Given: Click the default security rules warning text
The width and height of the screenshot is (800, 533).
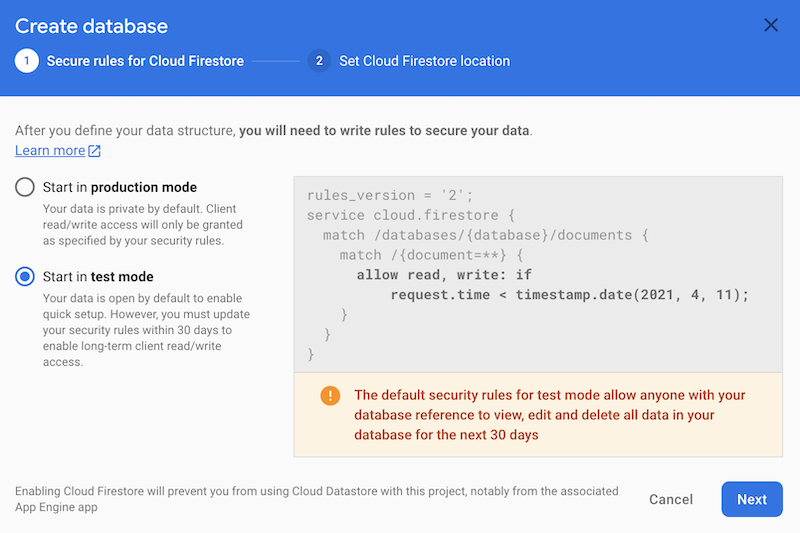Looking at the screenshot, I should (x=549, y=415).
